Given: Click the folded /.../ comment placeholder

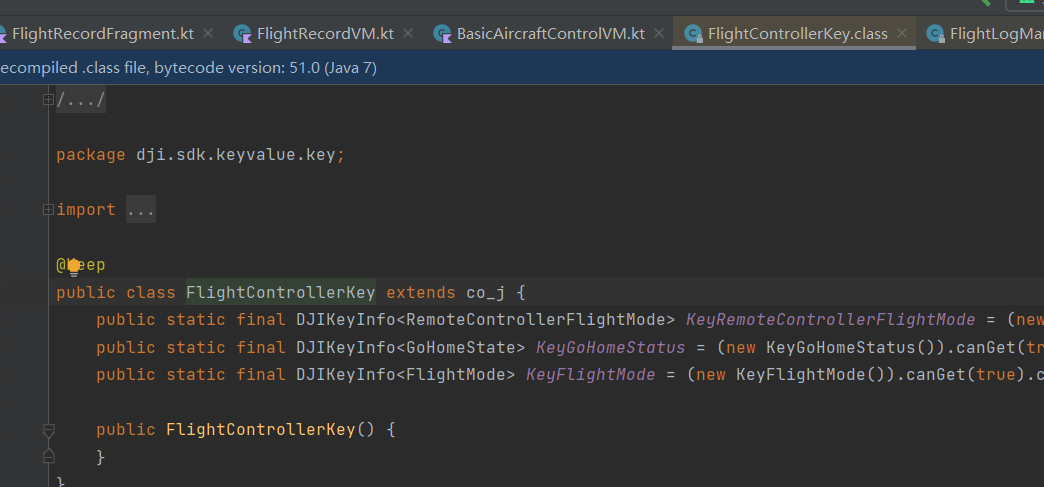Looking at the screenshot, I should (81, 100).
